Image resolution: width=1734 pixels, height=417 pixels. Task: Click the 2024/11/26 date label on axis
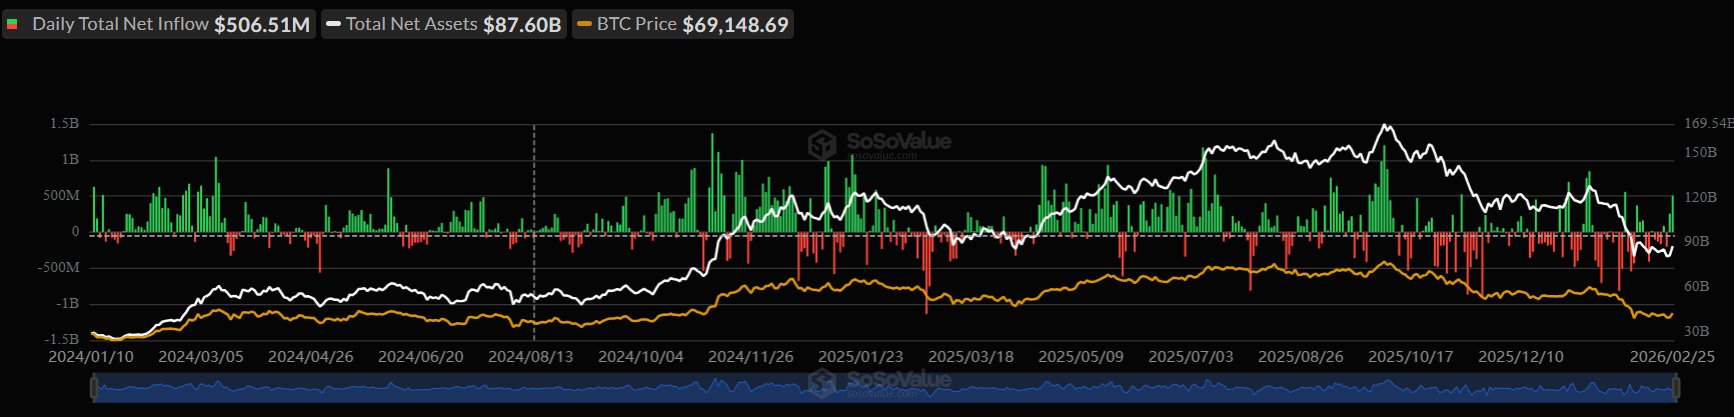pos(750,357)
